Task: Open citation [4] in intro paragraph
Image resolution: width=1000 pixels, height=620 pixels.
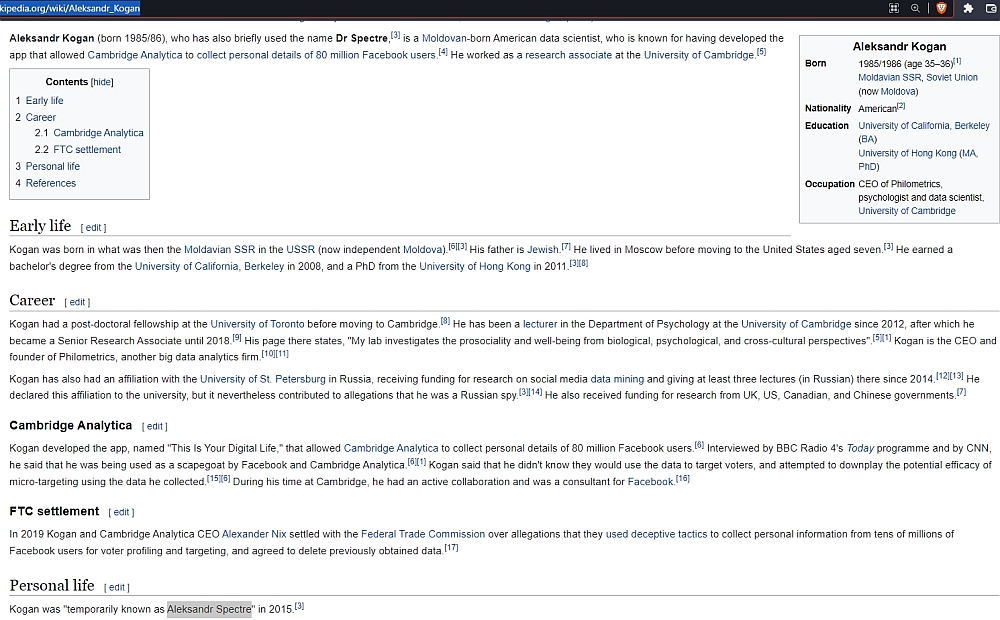Action: point(443,52)
